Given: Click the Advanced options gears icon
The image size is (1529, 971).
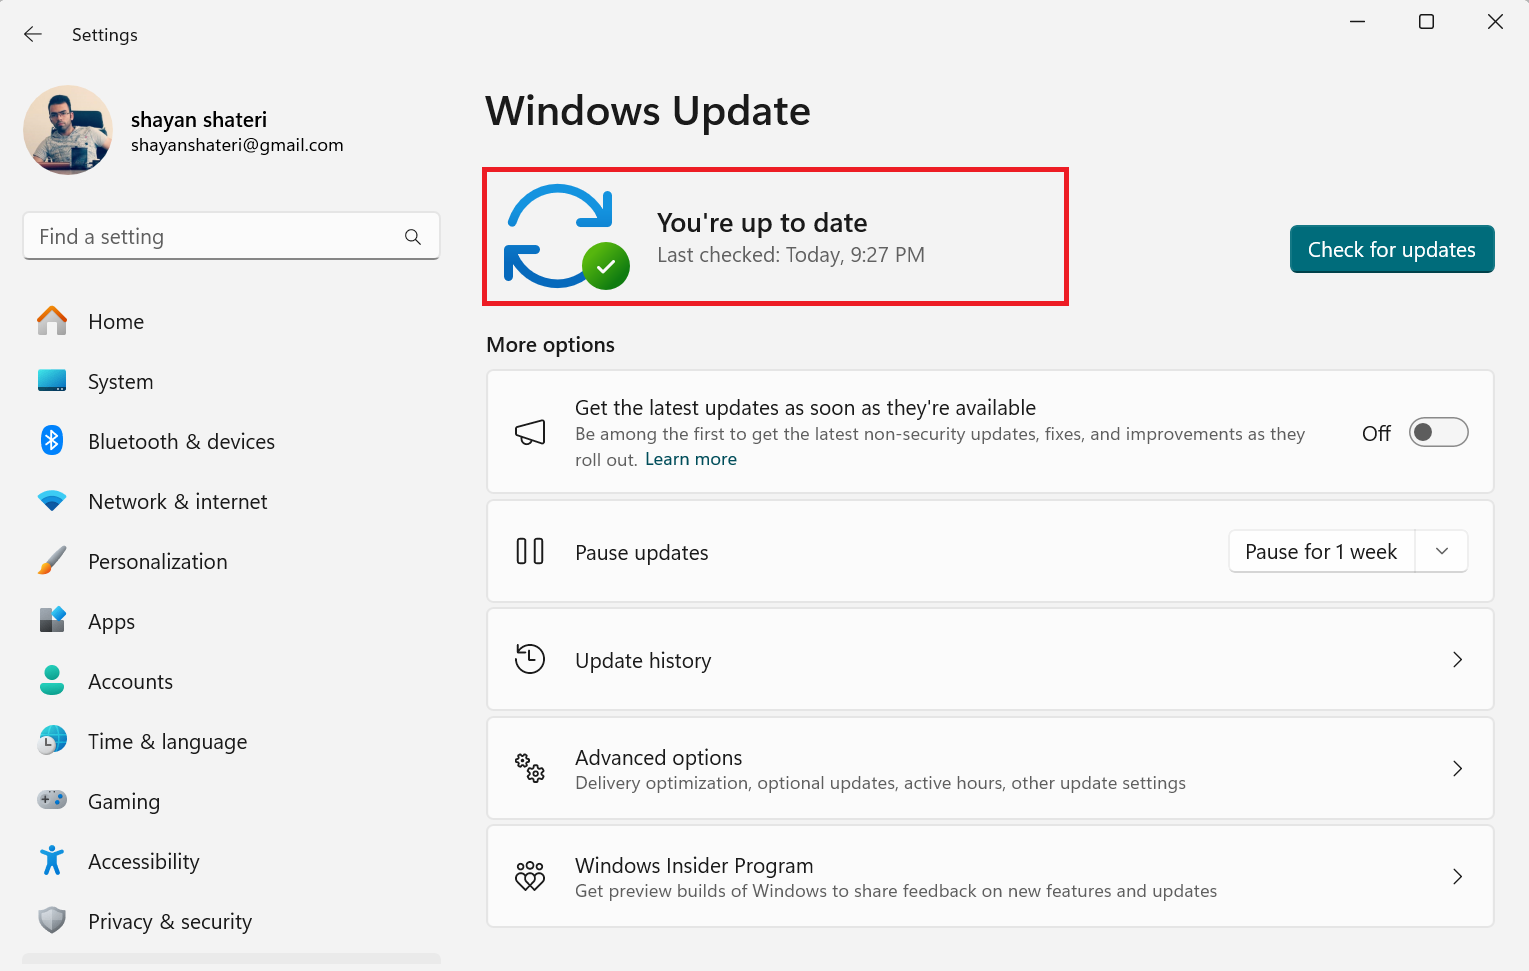Looking at the screenshot, I should pos(530,768).
